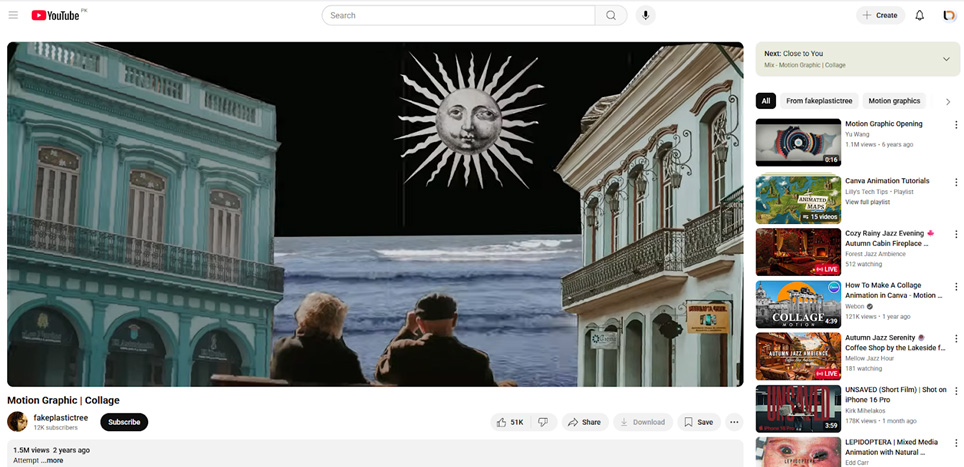Activate voice search microphone
The width and height of the screenshot is (964, 467).
tap(645, 15)
